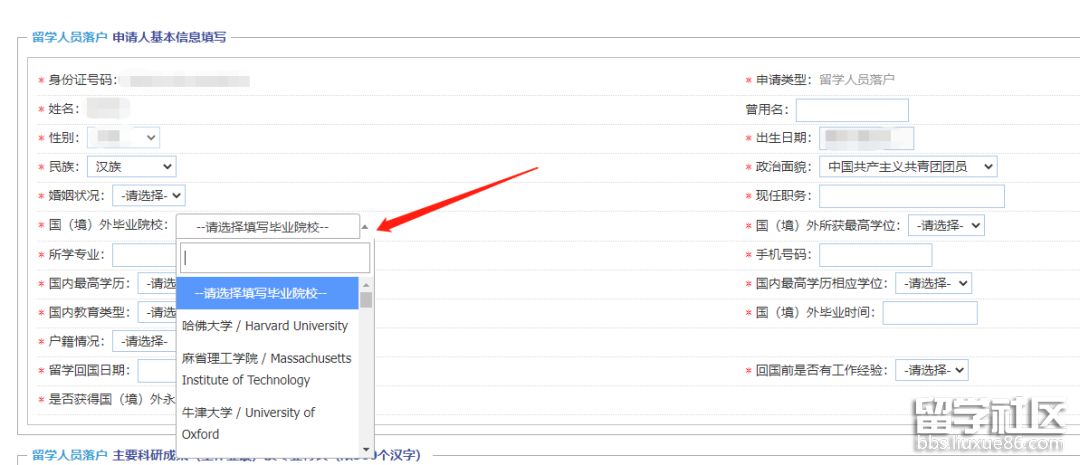Open the 政治面貌 political status dropdown
Viewport: 1080px width, 465px height.
(x=908, y=167)
